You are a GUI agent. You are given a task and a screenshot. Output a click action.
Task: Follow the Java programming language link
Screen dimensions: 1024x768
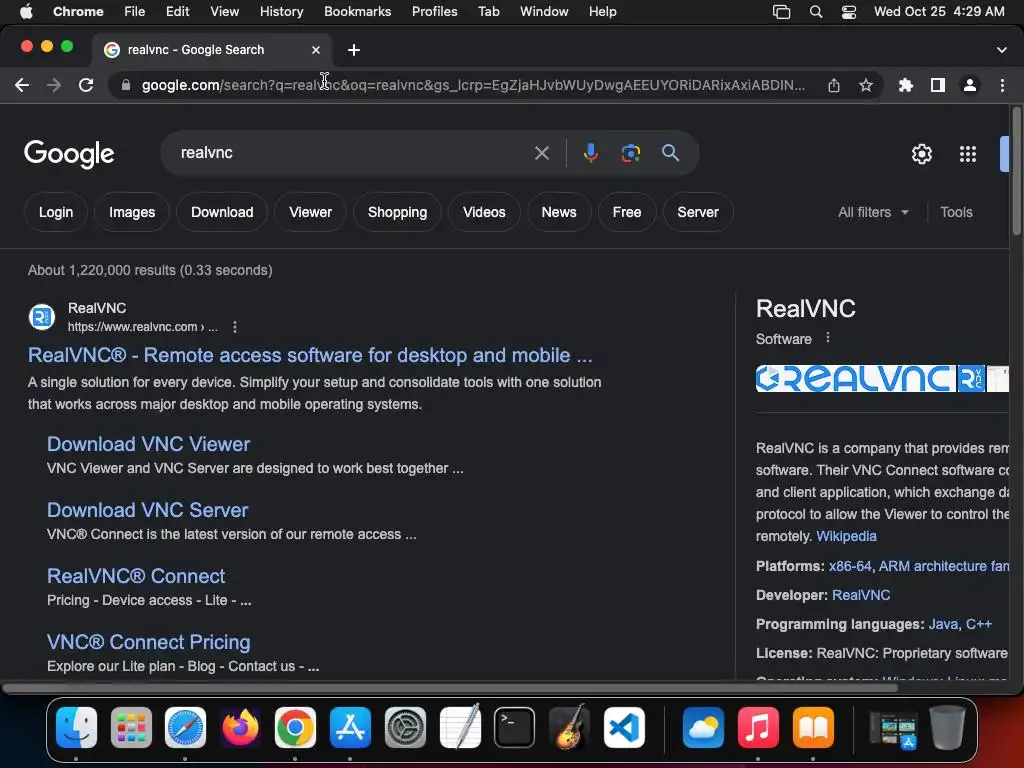(x=943, y=624)
